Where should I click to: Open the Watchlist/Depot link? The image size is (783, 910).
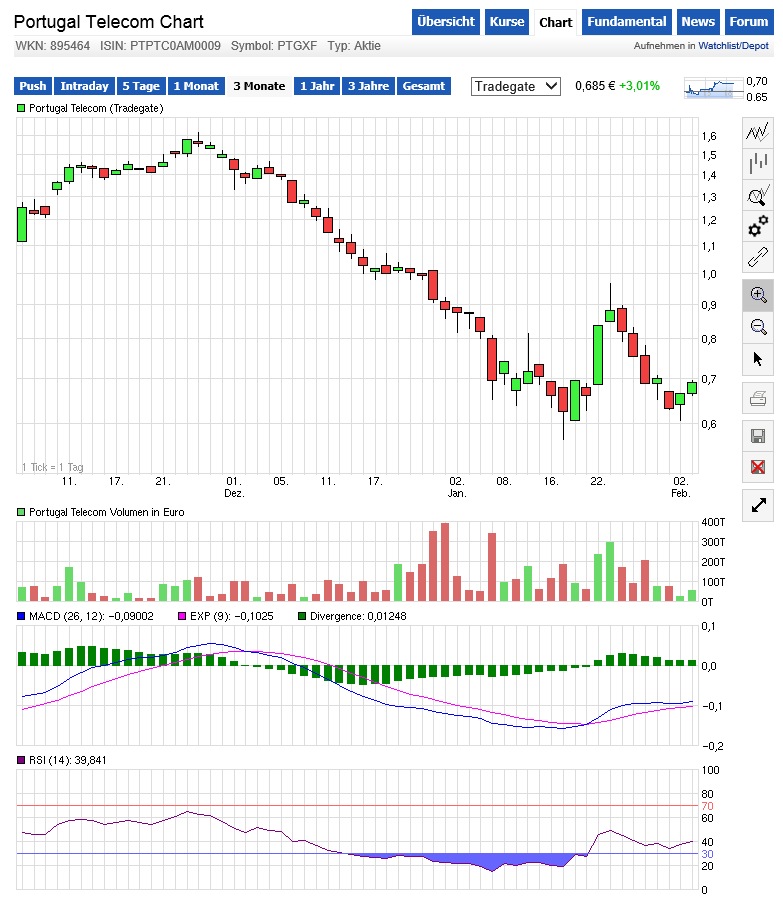(x=733, y=46)
